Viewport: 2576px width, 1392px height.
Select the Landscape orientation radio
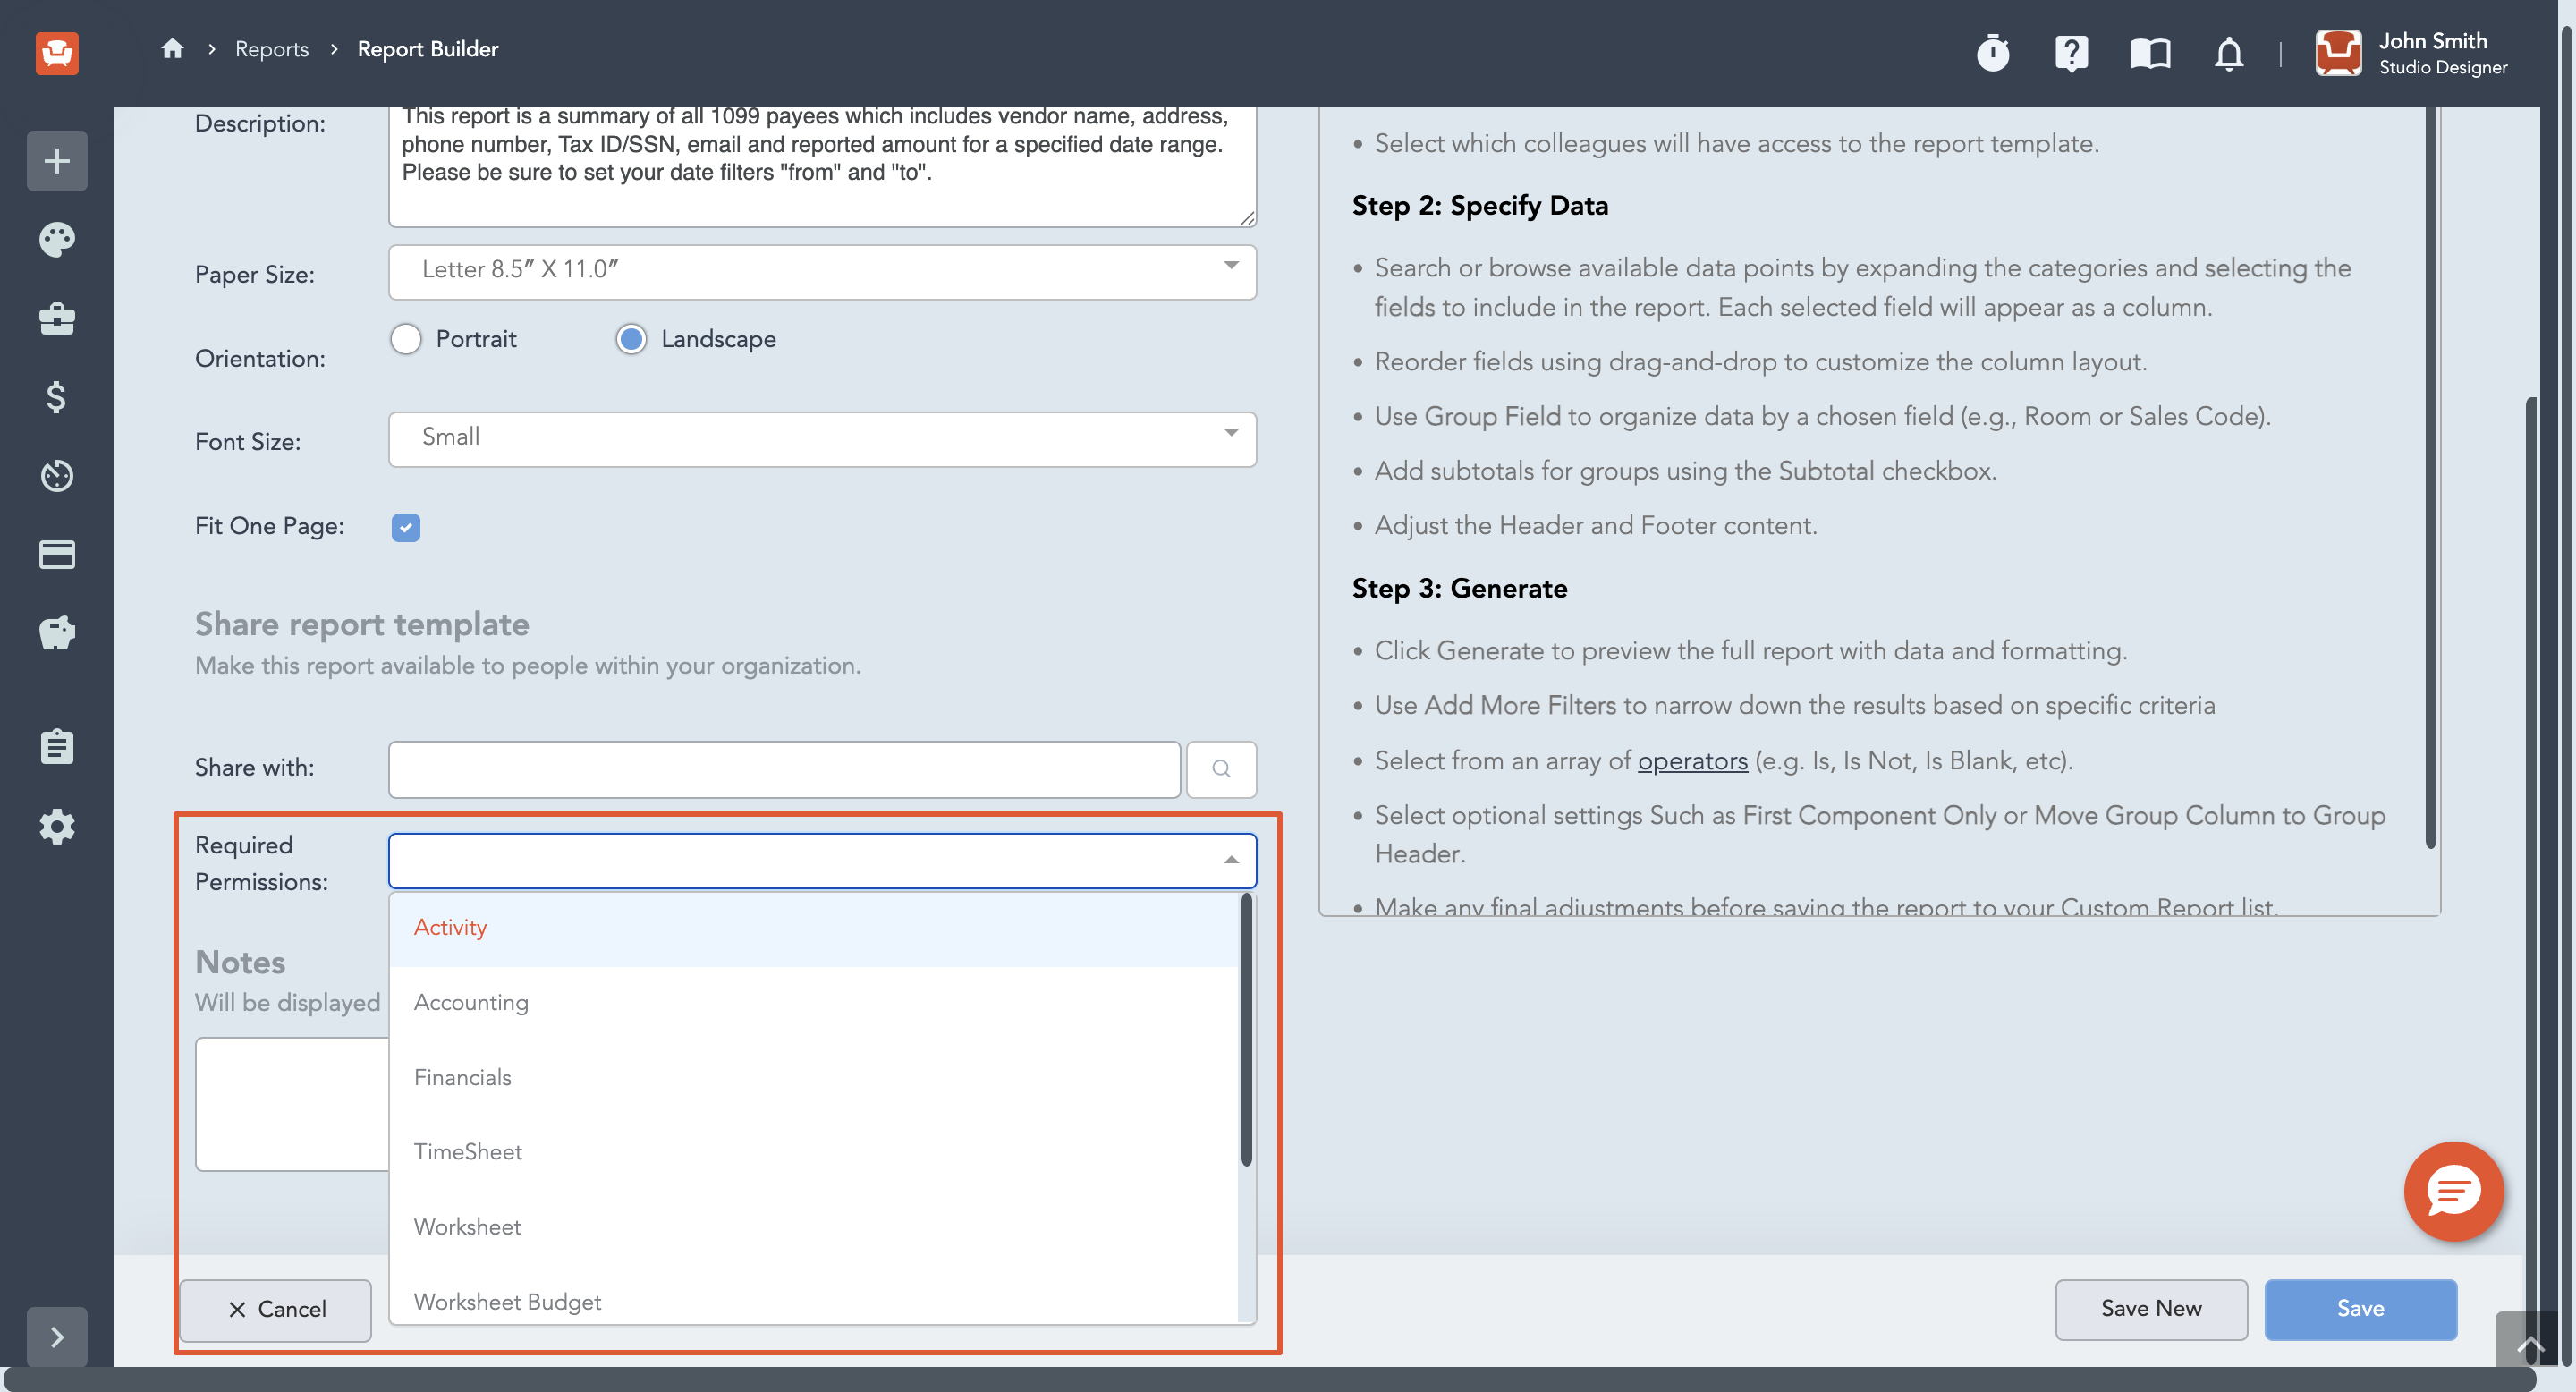(631, 339)
